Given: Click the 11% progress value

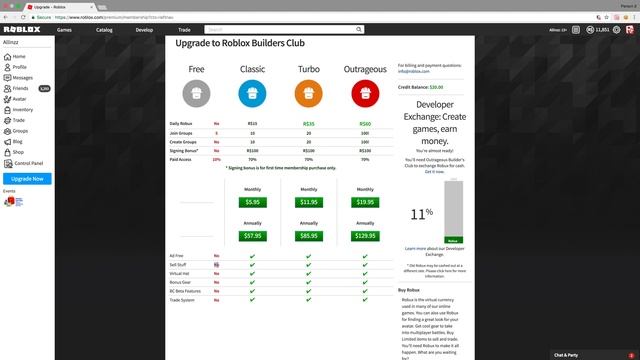Looking at the screenshot, I should click(421, 214).
